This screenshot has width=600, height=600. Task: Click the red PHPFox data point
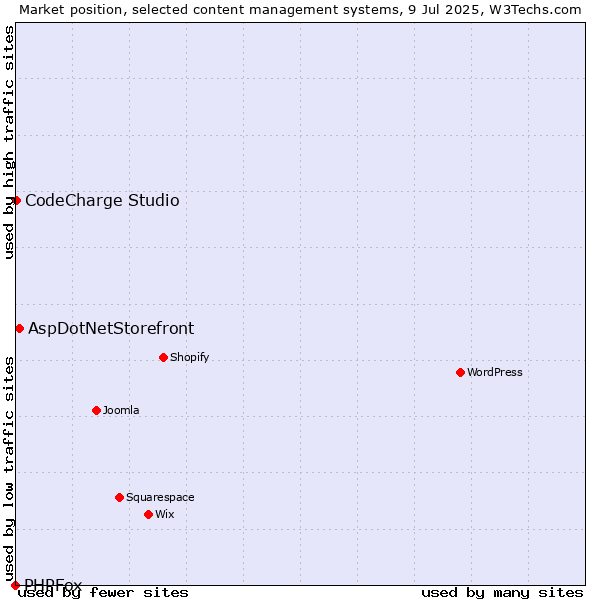(x=15, y=585)
